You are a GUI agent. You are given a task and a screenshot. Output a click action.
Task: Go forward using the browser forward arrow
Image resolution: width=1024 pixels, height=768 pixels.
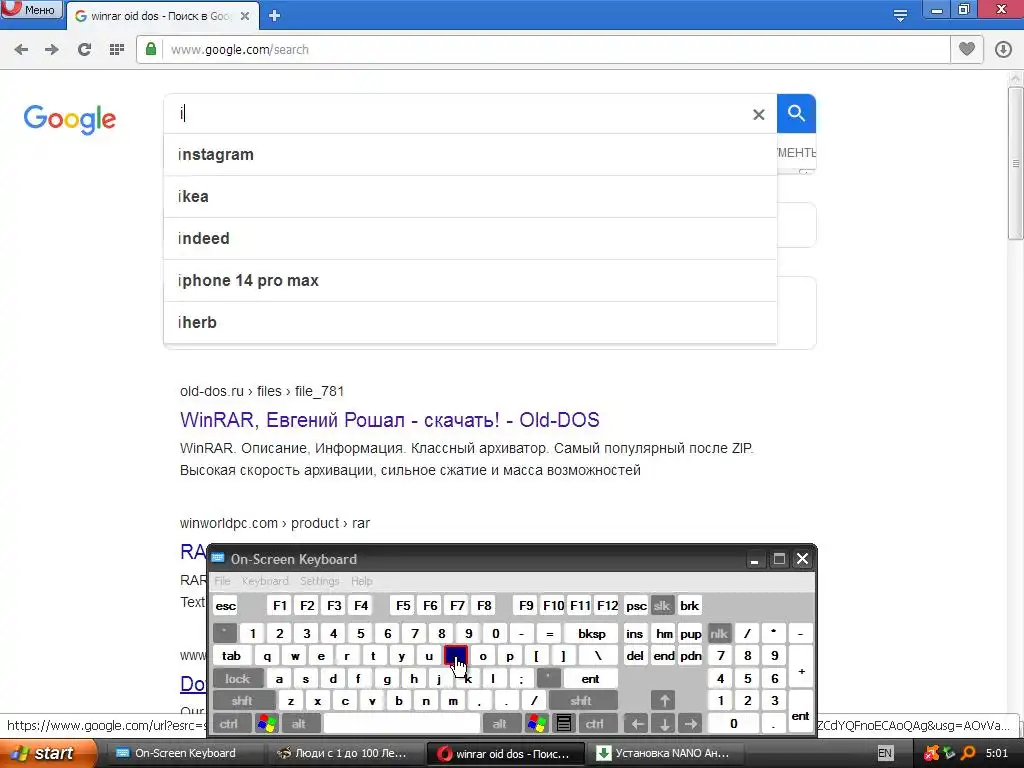(52, 50)
